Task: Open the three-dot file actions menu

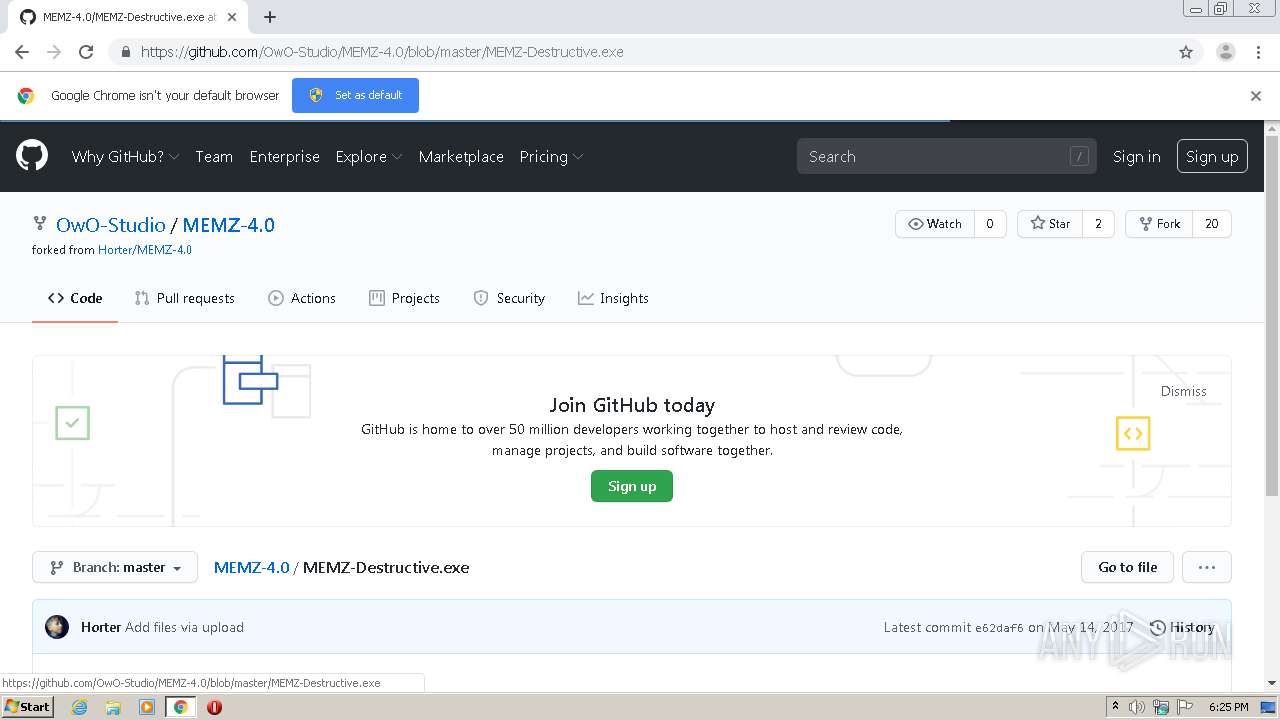Action: (x=1207, y=567)
